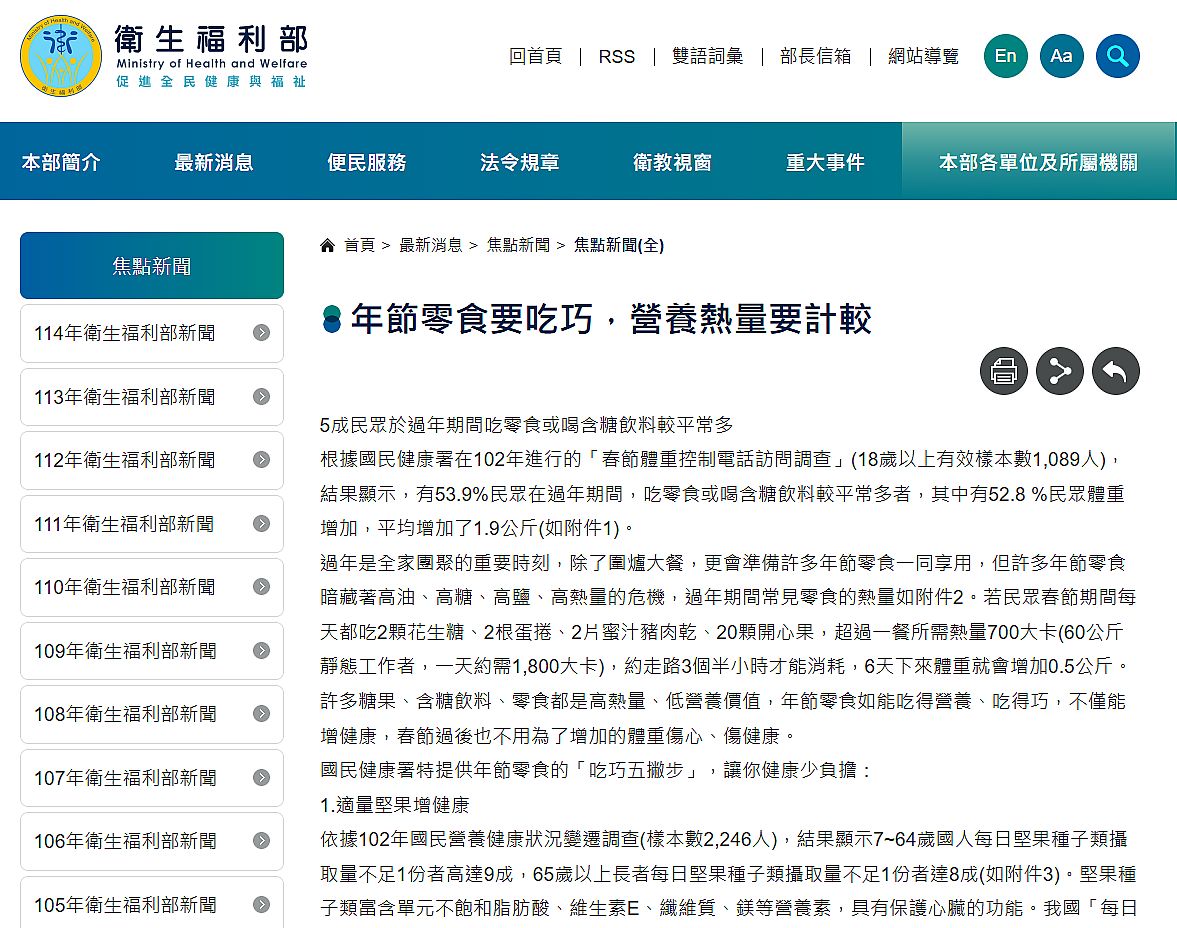
Task: Go back using the return arrow icon
Action: point(1115,372)
